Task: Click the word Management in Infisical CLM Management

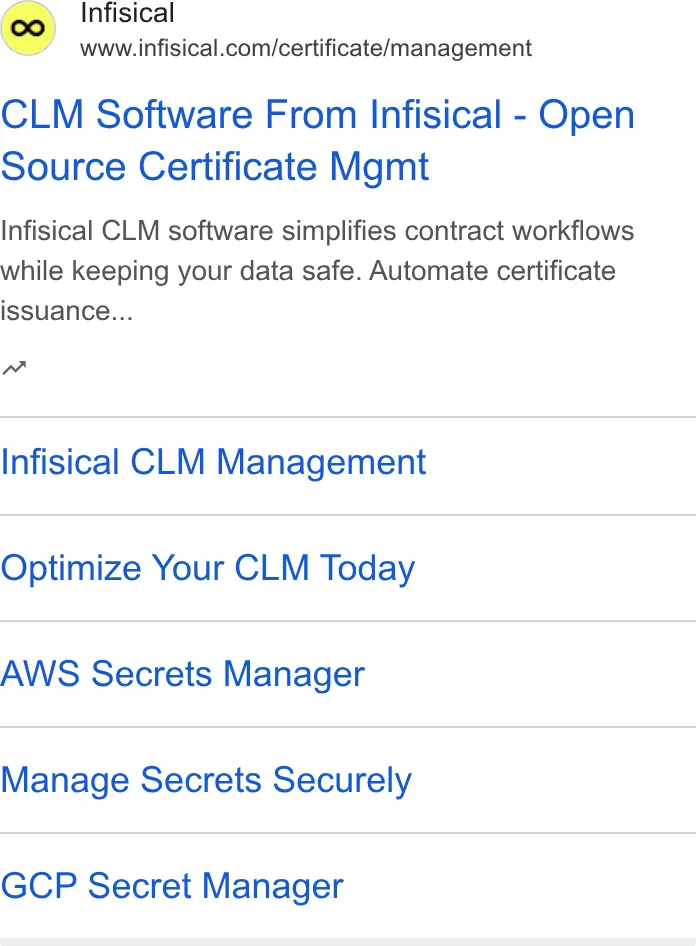Action: point(321,463)
